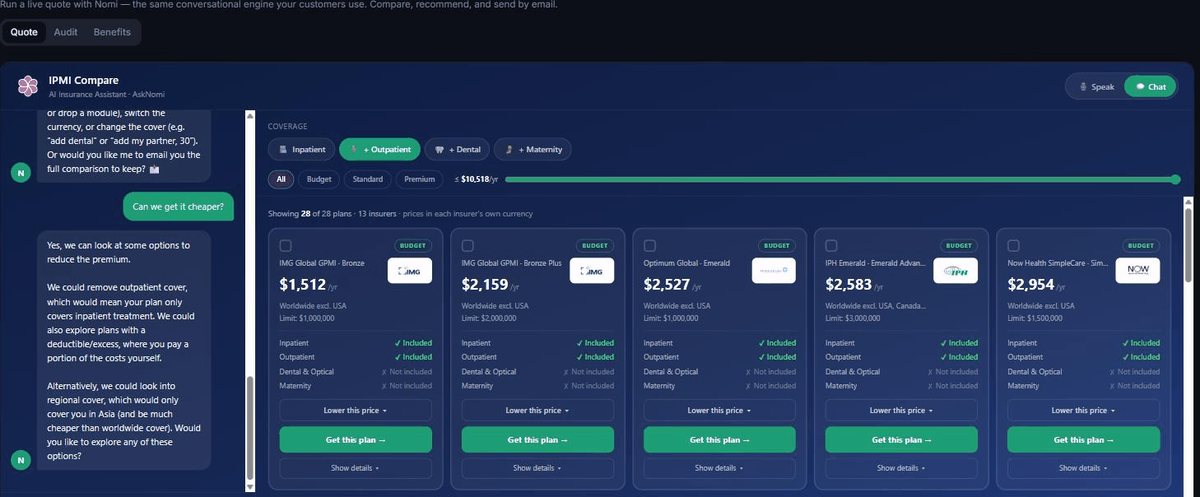Click the N avatar beside the latest assistant message
The height and width of the screenshot is (497, 1200).
(19, 460)
